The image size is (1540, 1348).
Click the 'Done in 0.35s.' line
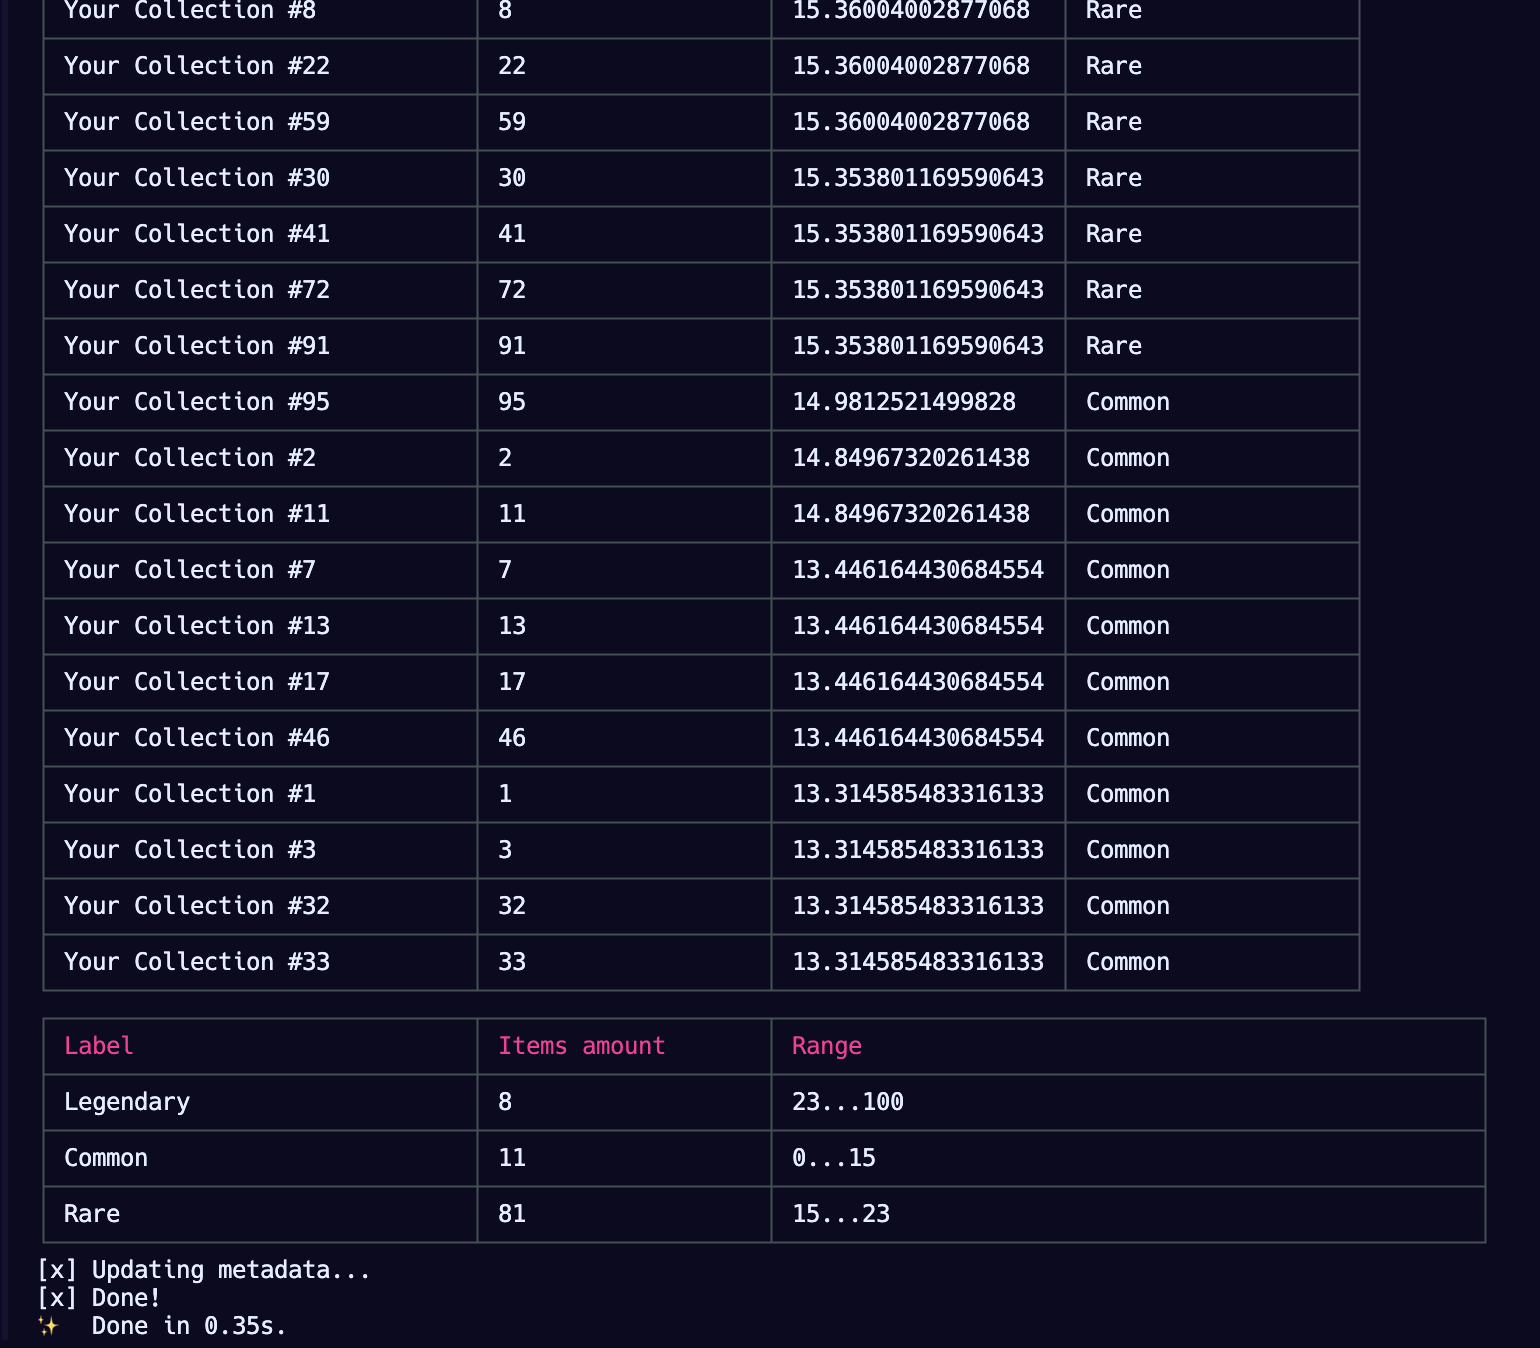click(x=189, y=1326)
